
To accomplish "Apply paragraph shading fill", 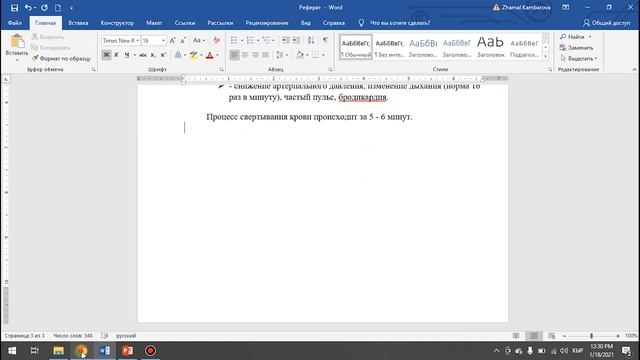I will (x=300, y=55).
